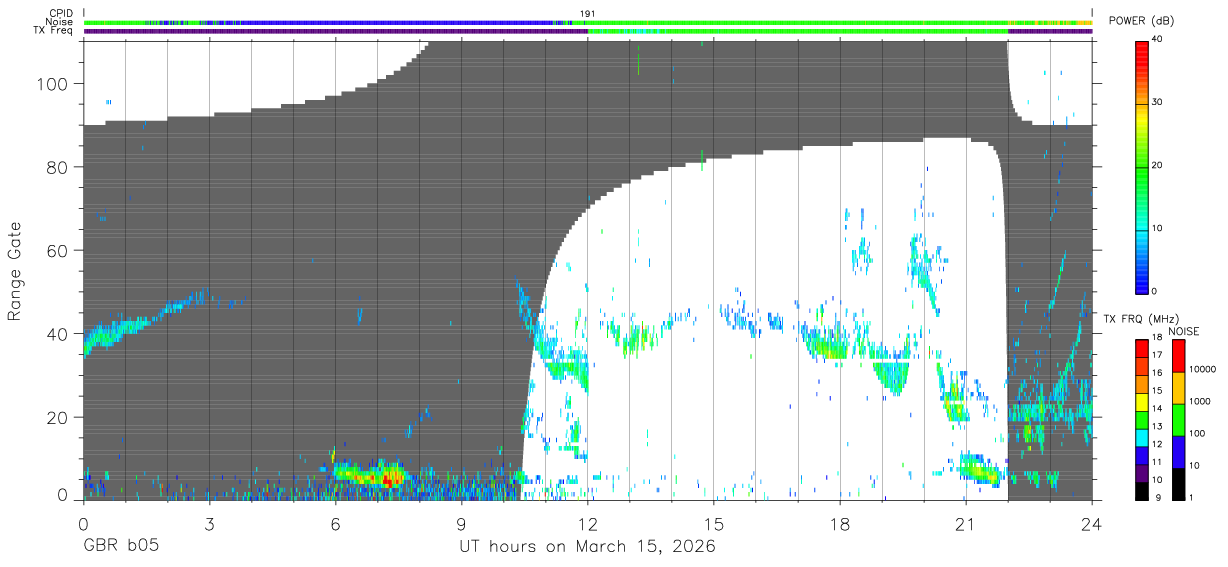Click the 15 tick label on UT hours axis

714,524
